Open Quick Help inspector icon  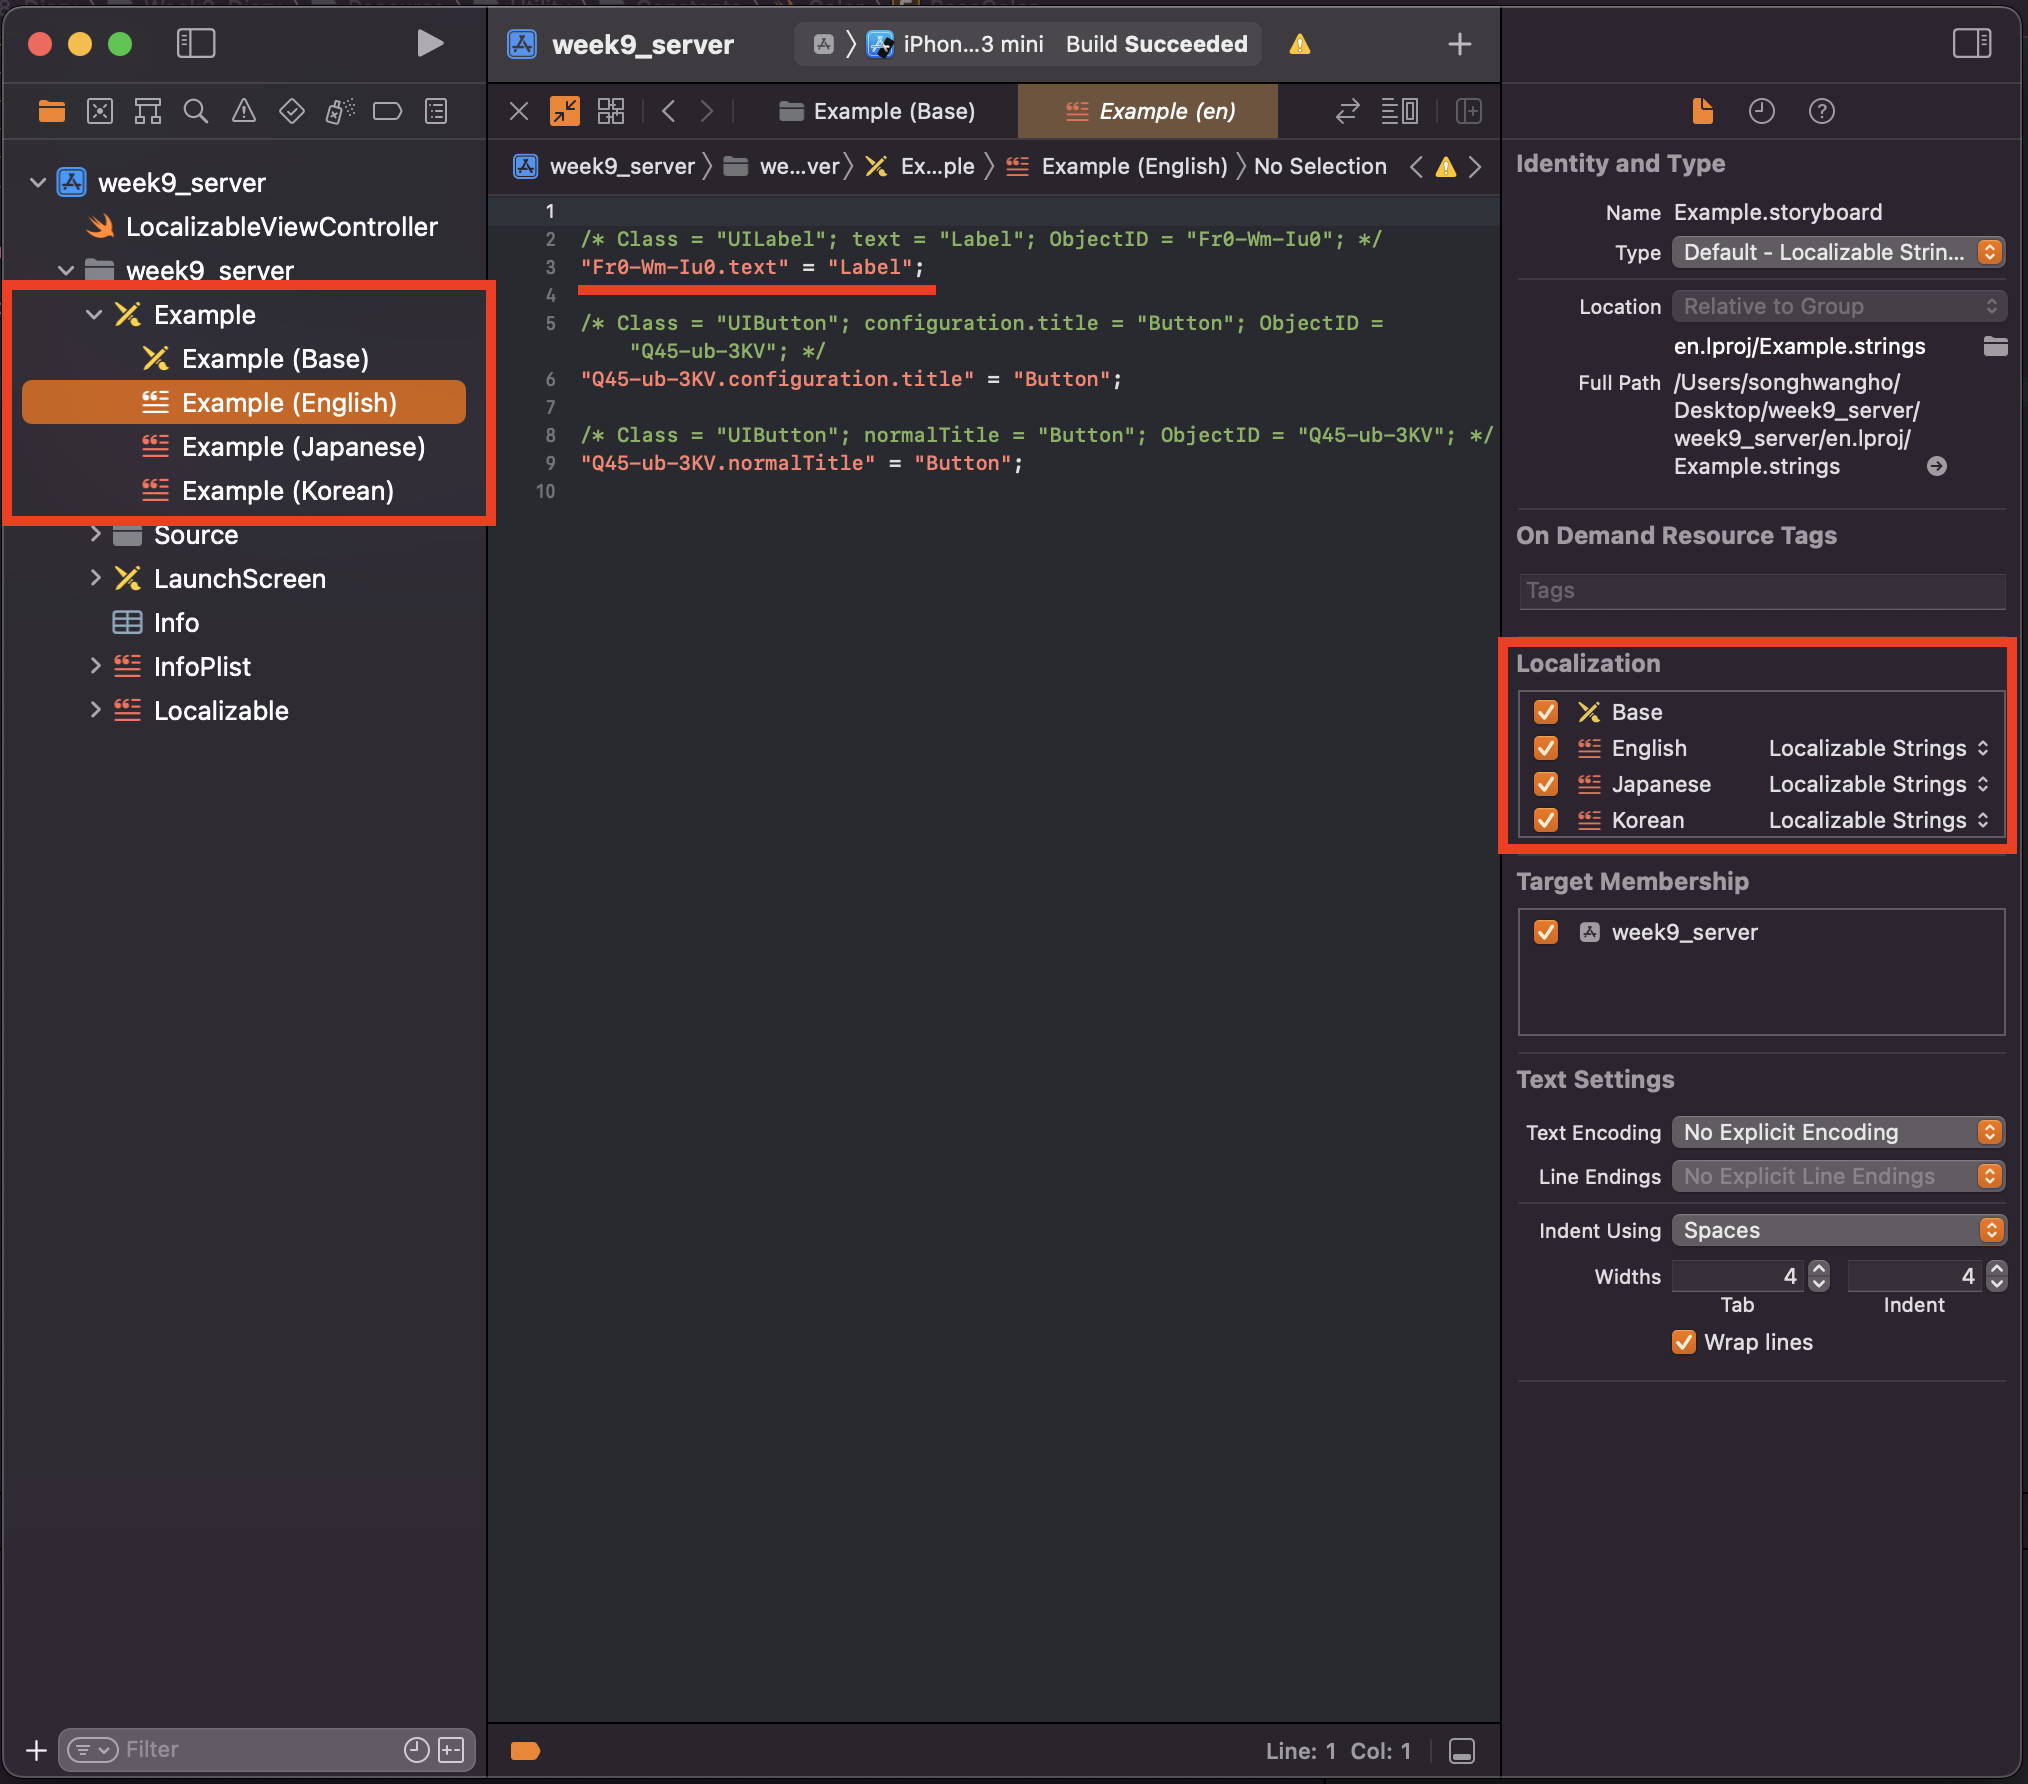coord(1821,111)
